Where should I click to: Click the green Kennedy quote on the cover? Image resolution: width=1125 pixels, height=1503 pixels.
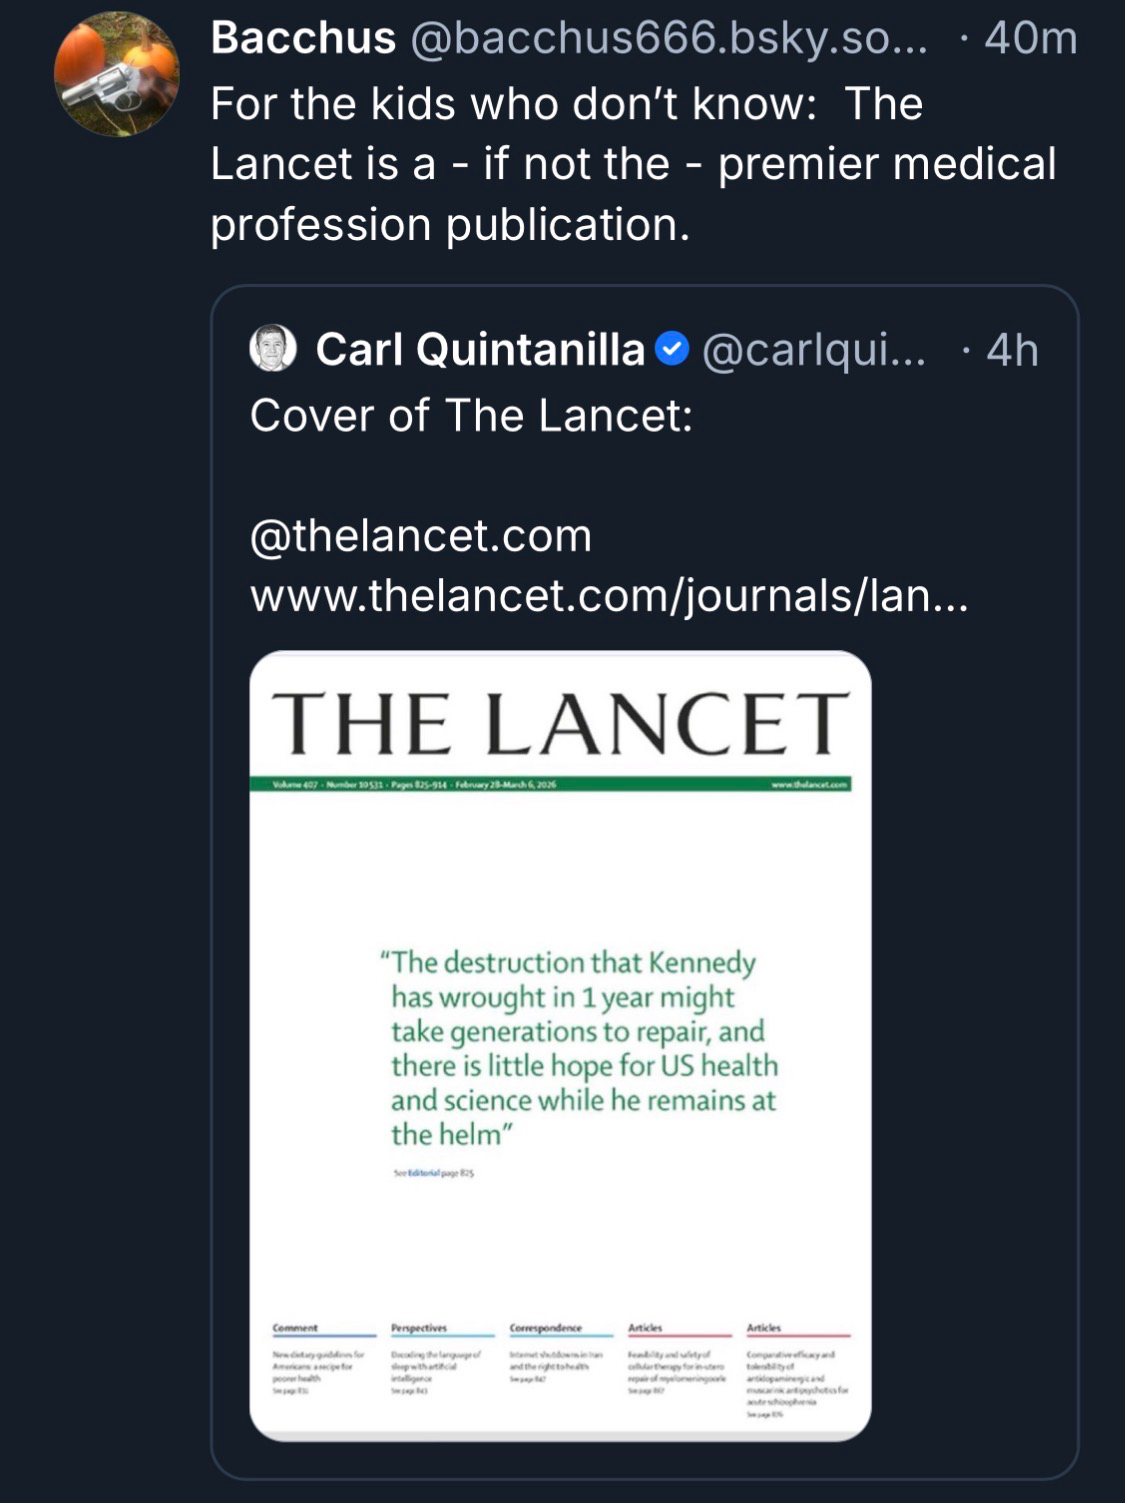(x=582, y=1047)
